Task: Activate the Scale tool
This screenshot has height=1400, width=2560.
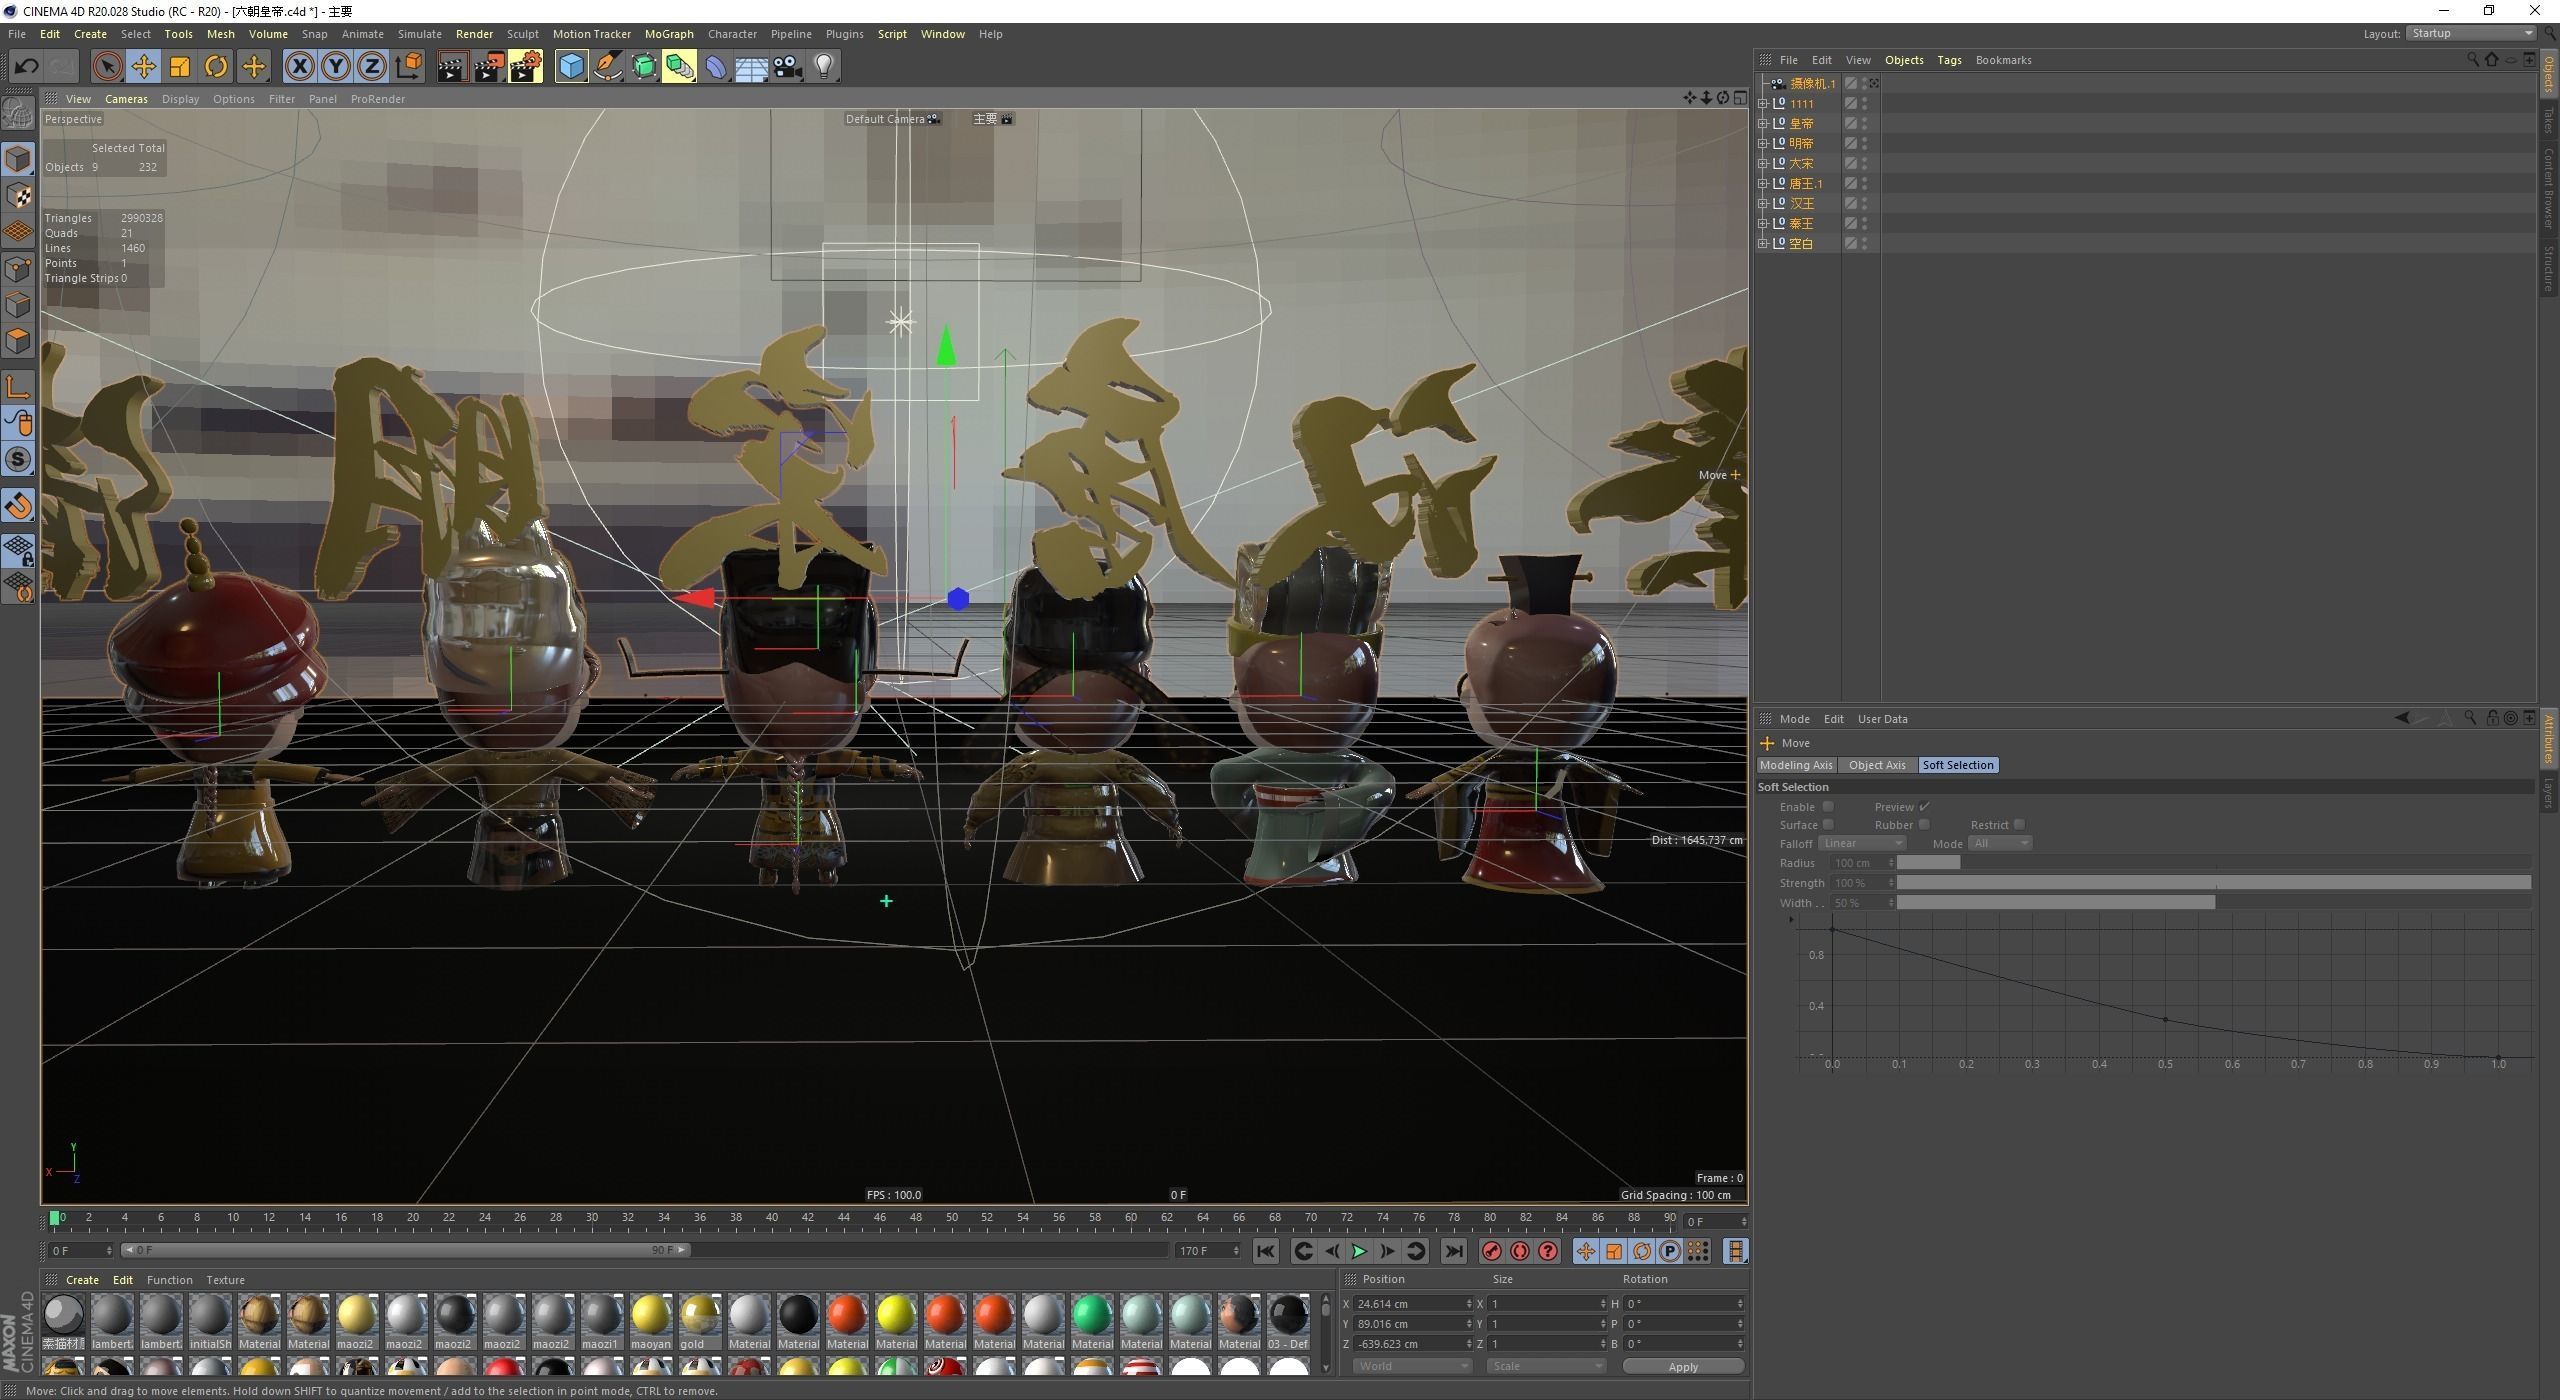Action: (179, 66)
